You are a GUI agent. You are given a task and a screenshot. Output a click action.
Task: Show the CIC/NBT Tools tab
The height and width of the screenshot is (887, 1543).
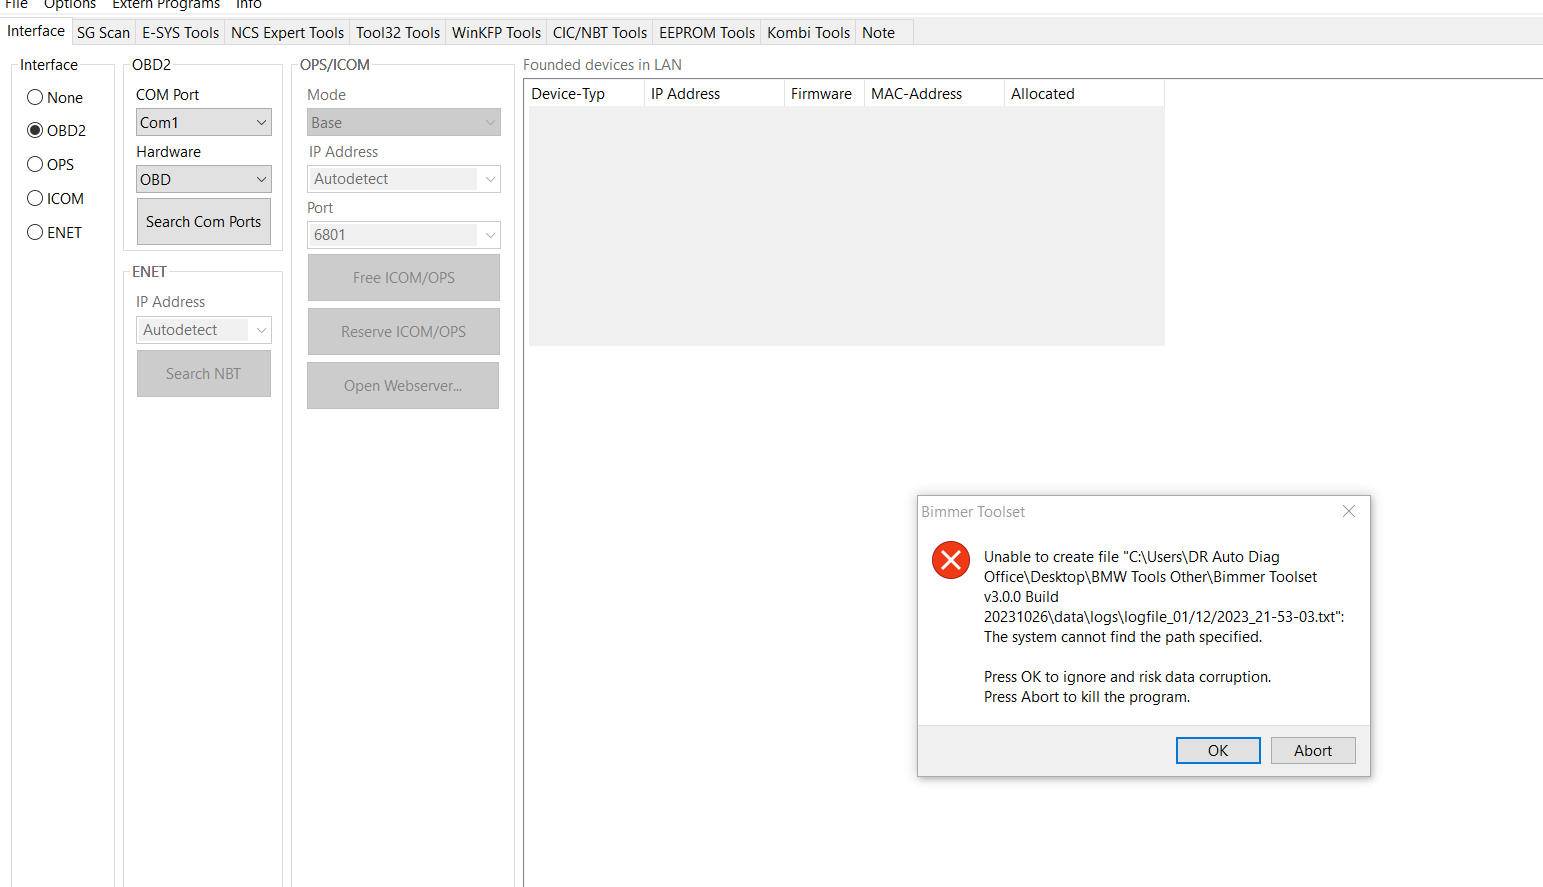coord(600,33)
